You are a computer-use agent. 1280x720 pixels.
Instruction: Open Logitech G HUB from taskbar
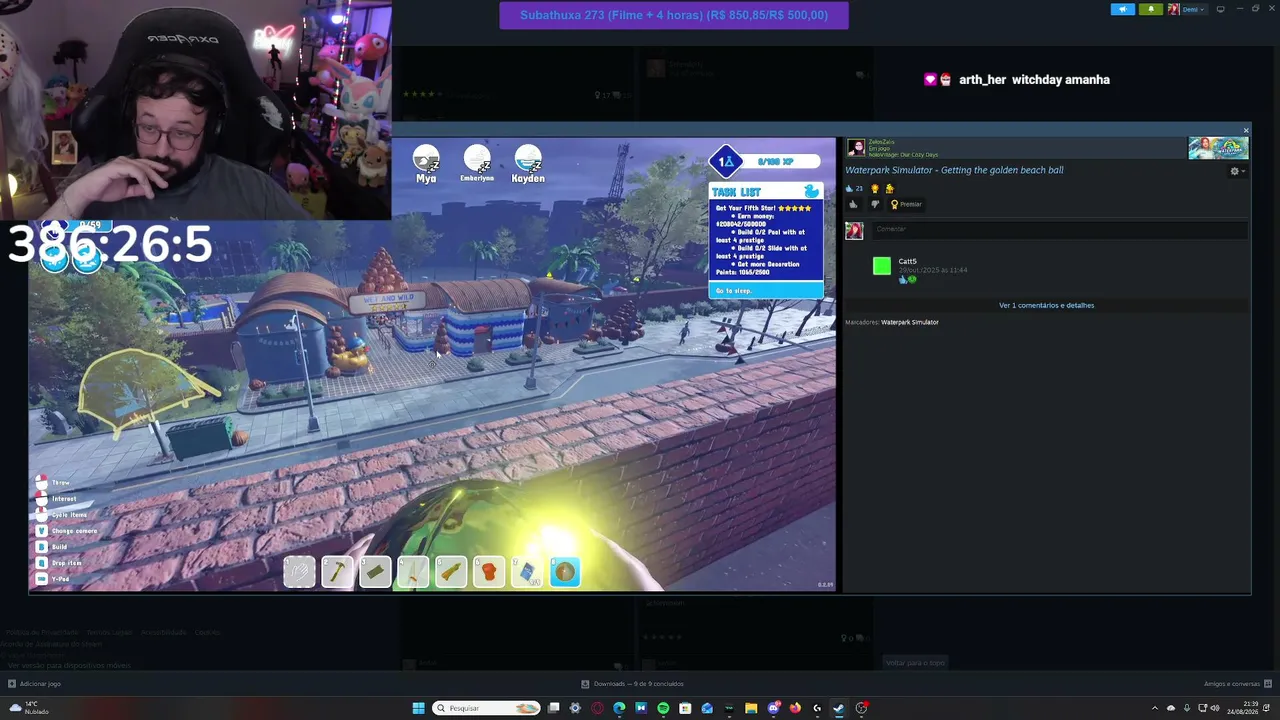pos(817,708)
